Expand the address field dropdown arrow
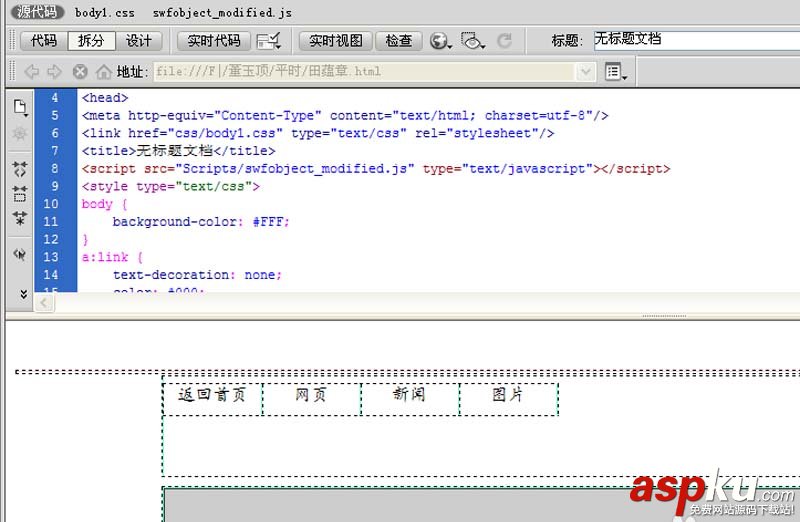 pyautogui.click(x=586, y=71)
